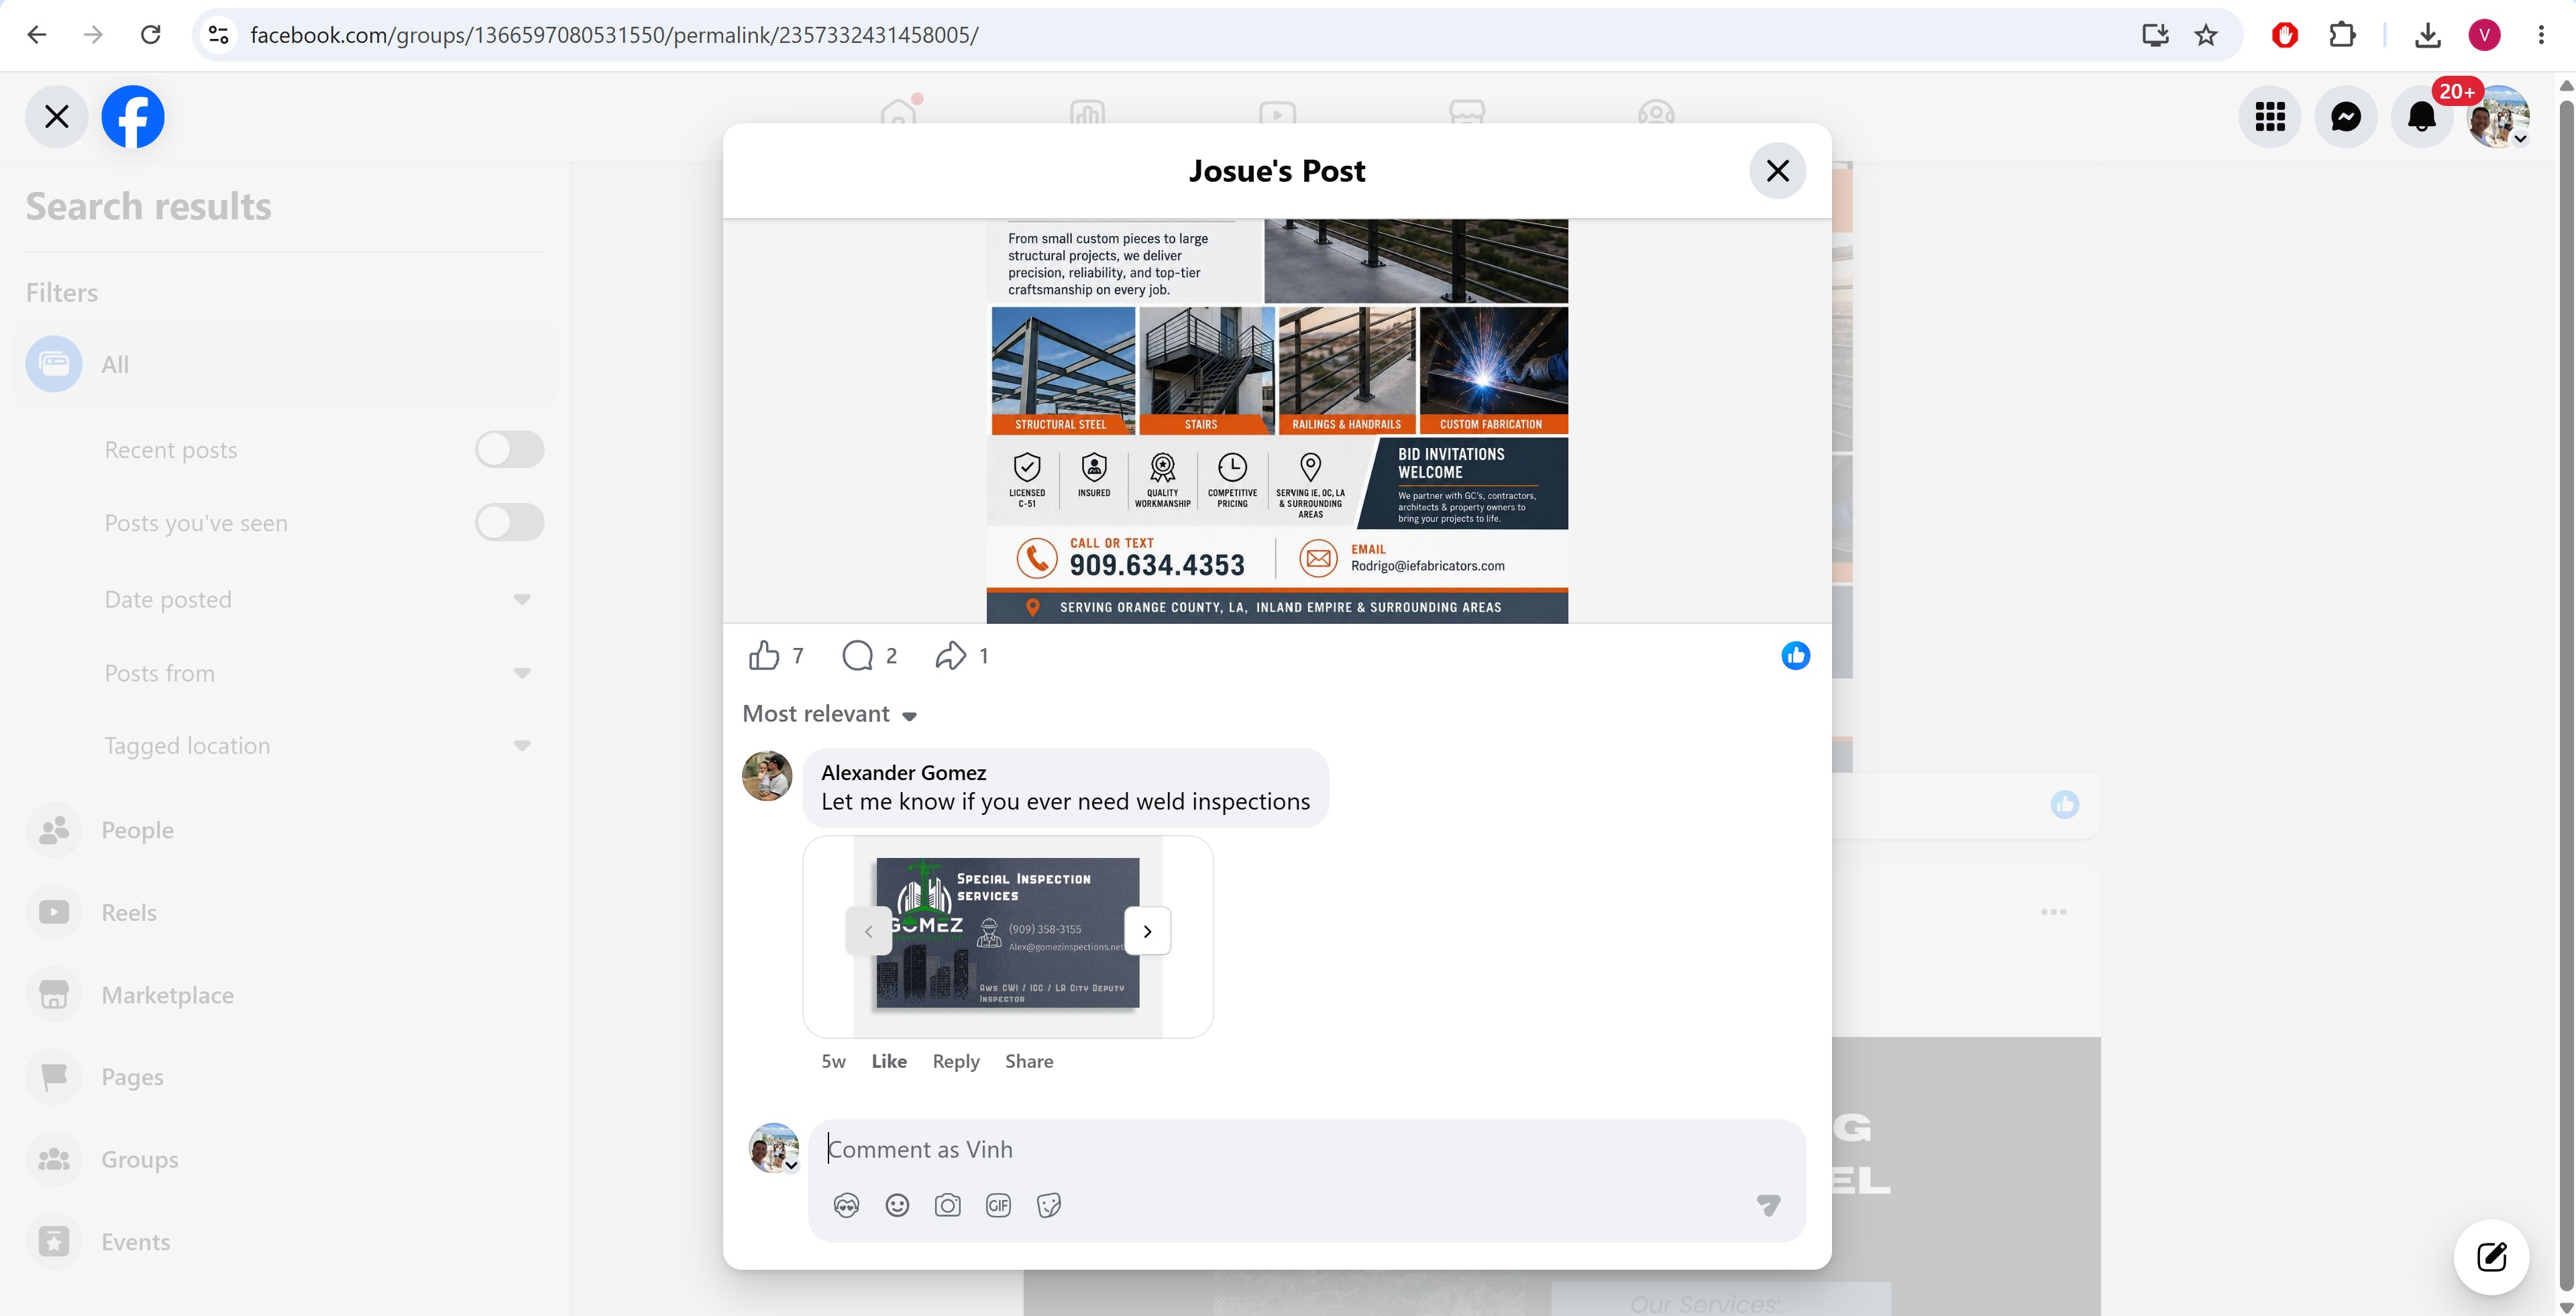2576x1316 pixels.
Task: Open browser extensions puzzle icon
Action: point(2342,35)
